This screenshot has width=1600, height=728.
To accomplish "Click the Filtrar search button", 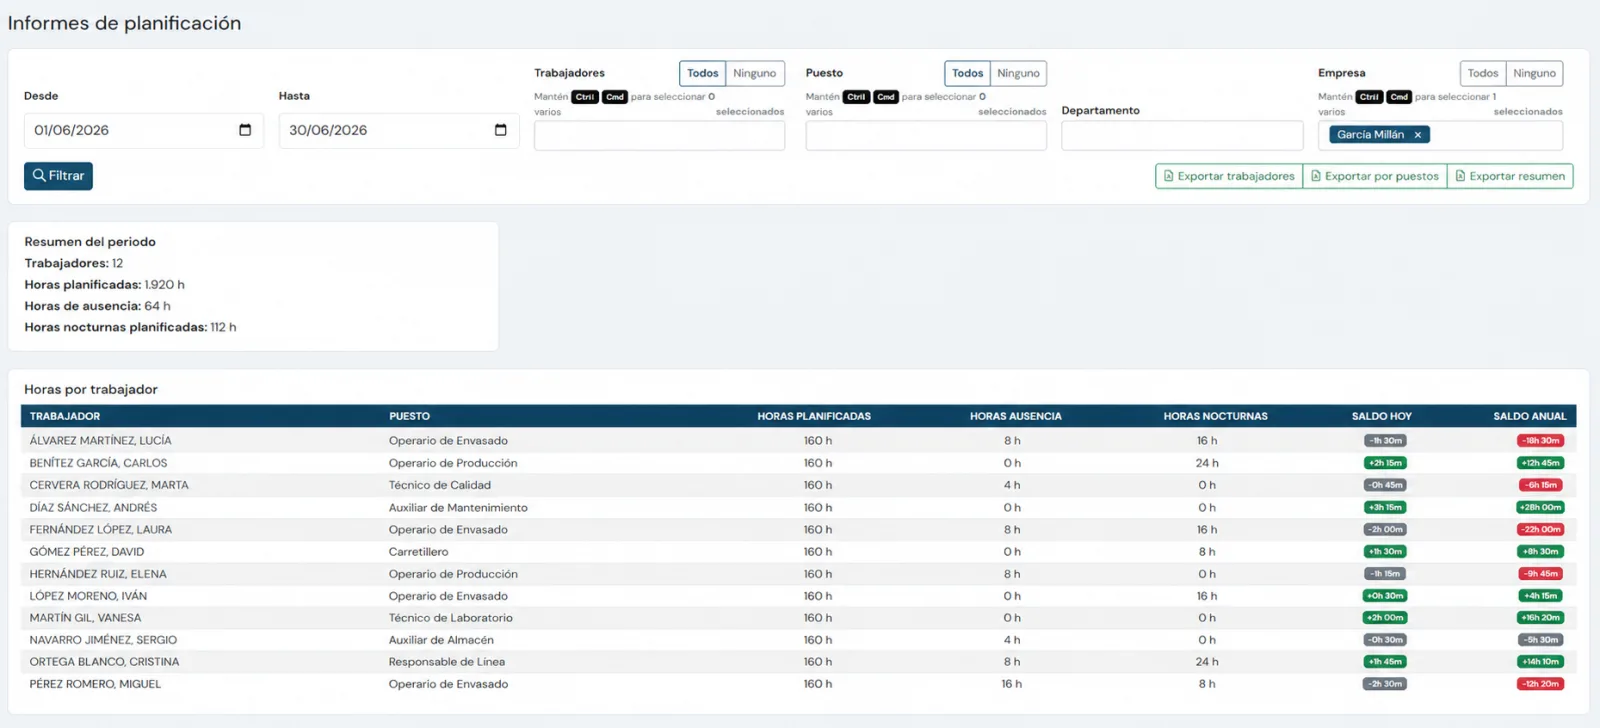I will coord(58,176).
